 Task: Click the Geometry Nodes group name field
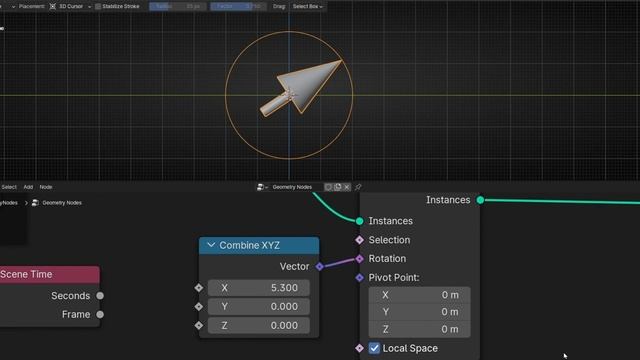point(296,187)
